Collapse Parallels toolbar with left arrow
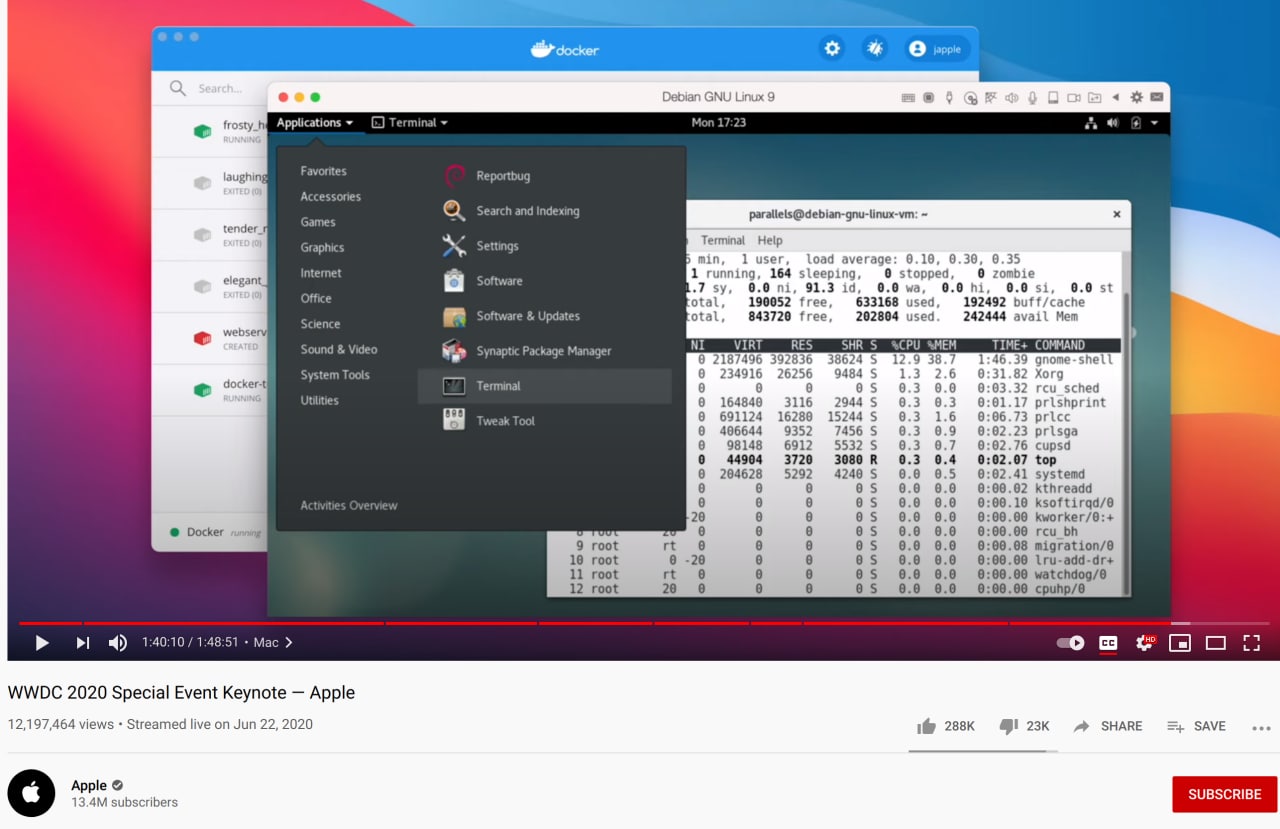This screenshot has width=1280, height=829. 1116,98
